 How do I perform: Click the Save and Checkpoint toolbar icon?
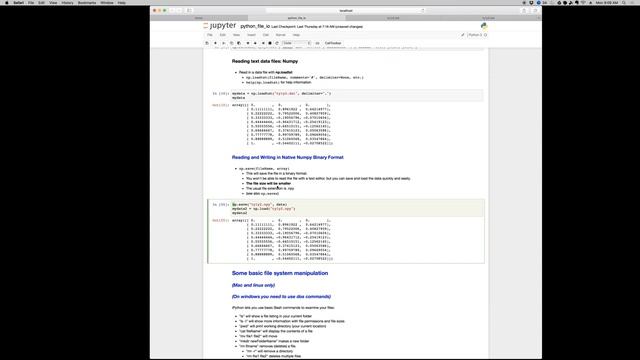click(x=207, y=43)
